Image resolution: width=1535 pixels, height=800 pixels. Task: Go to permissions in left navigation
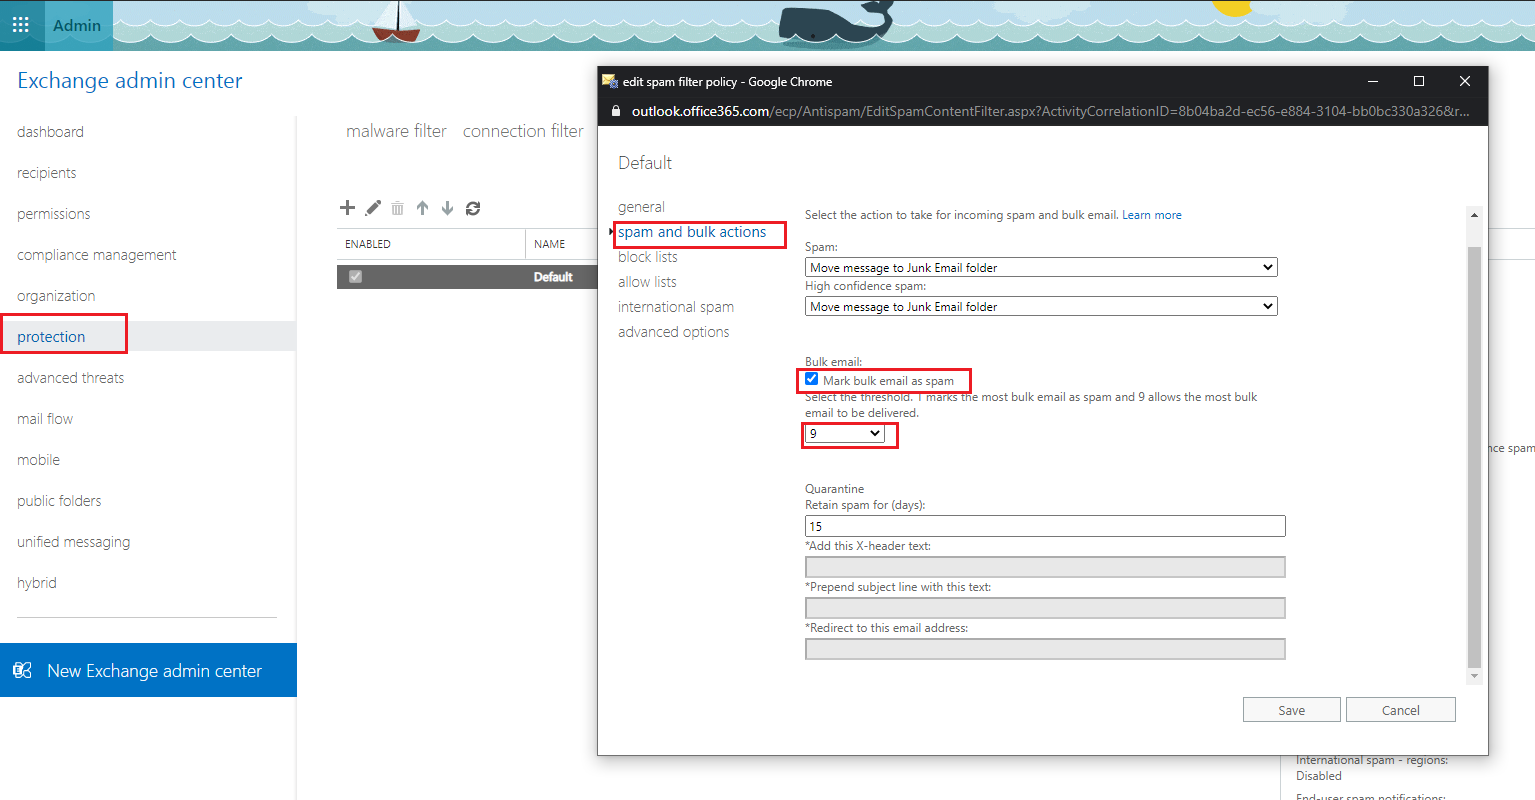click(54, 214)
